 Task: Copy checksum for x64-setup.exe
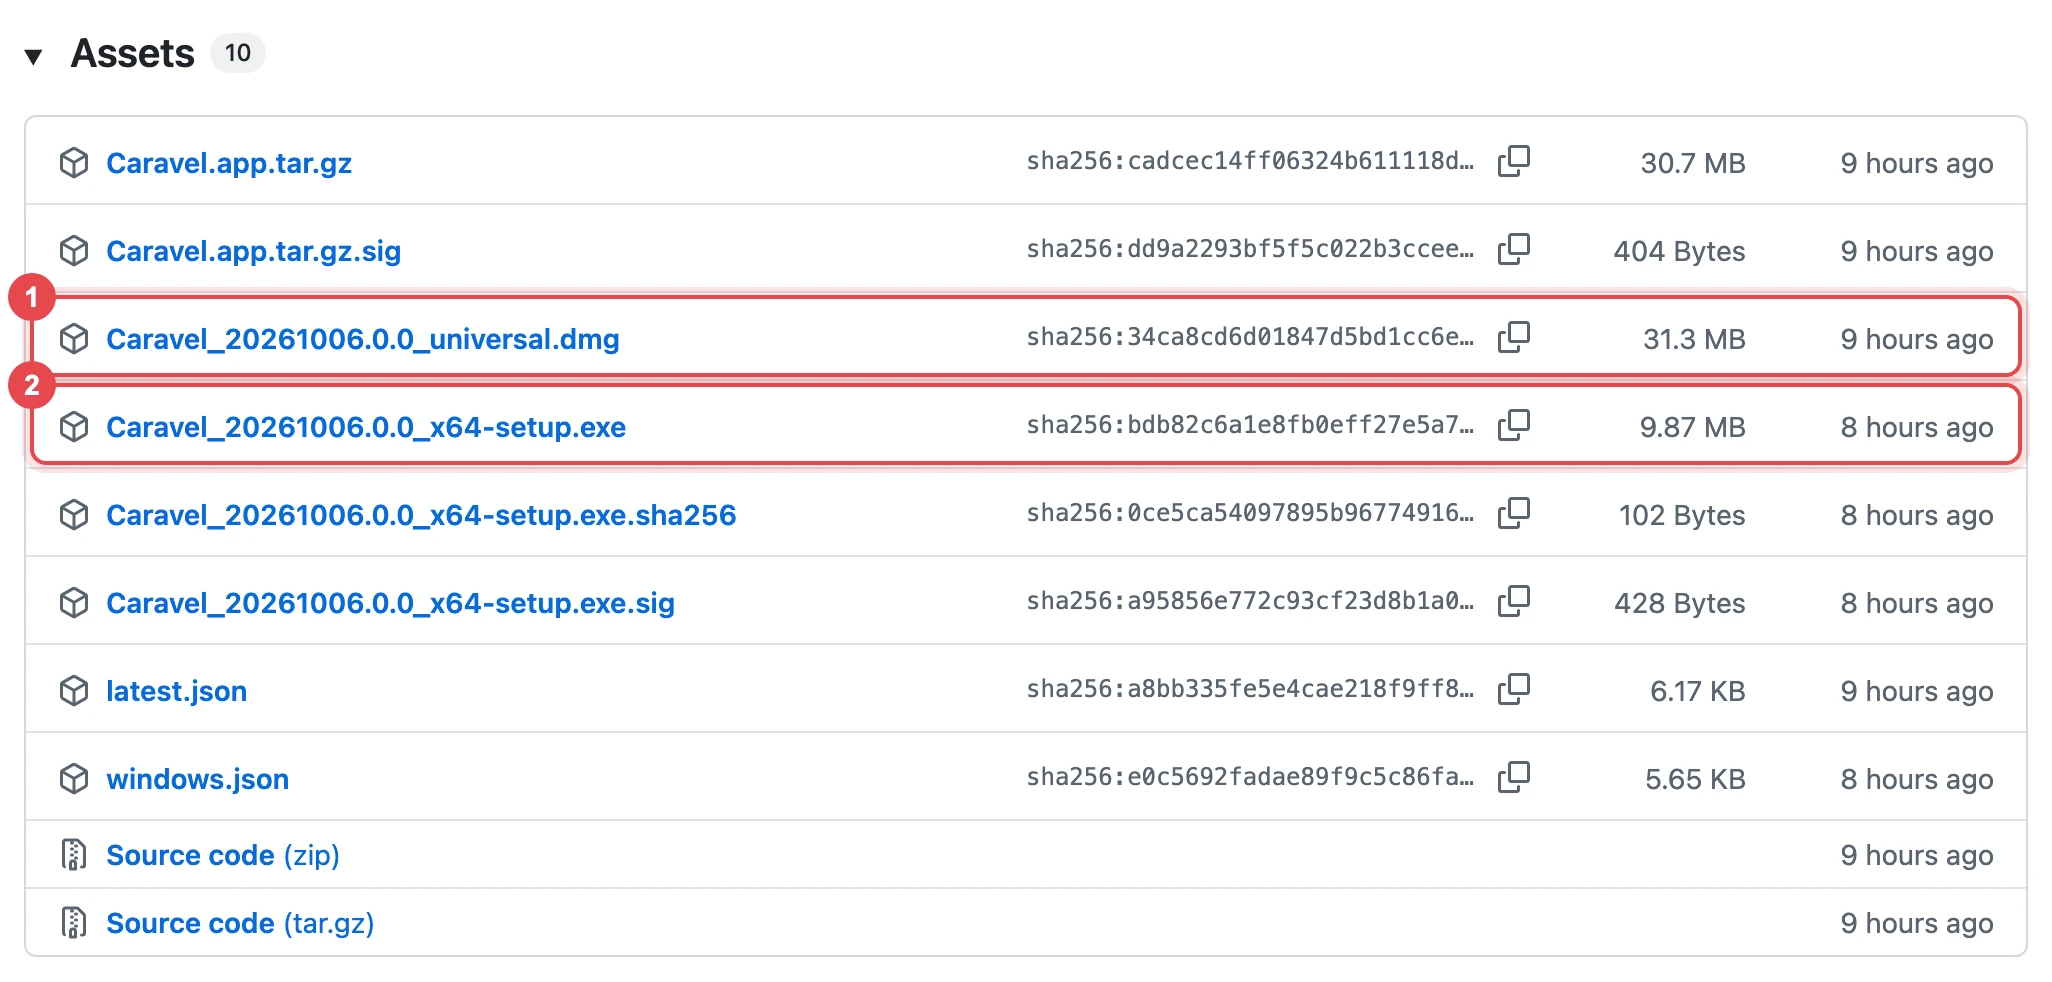(x=1514, y=425)
